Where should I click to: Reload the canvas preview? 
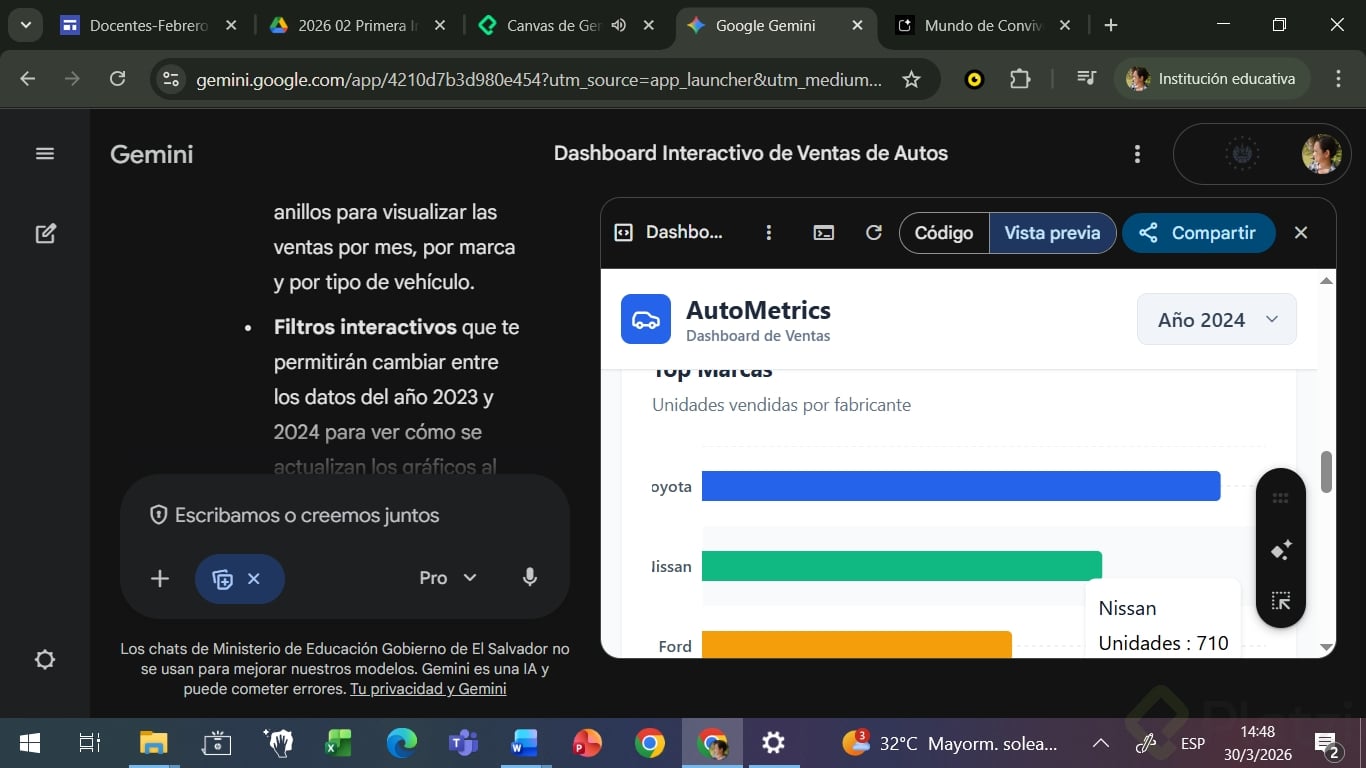tap(874, 233)
